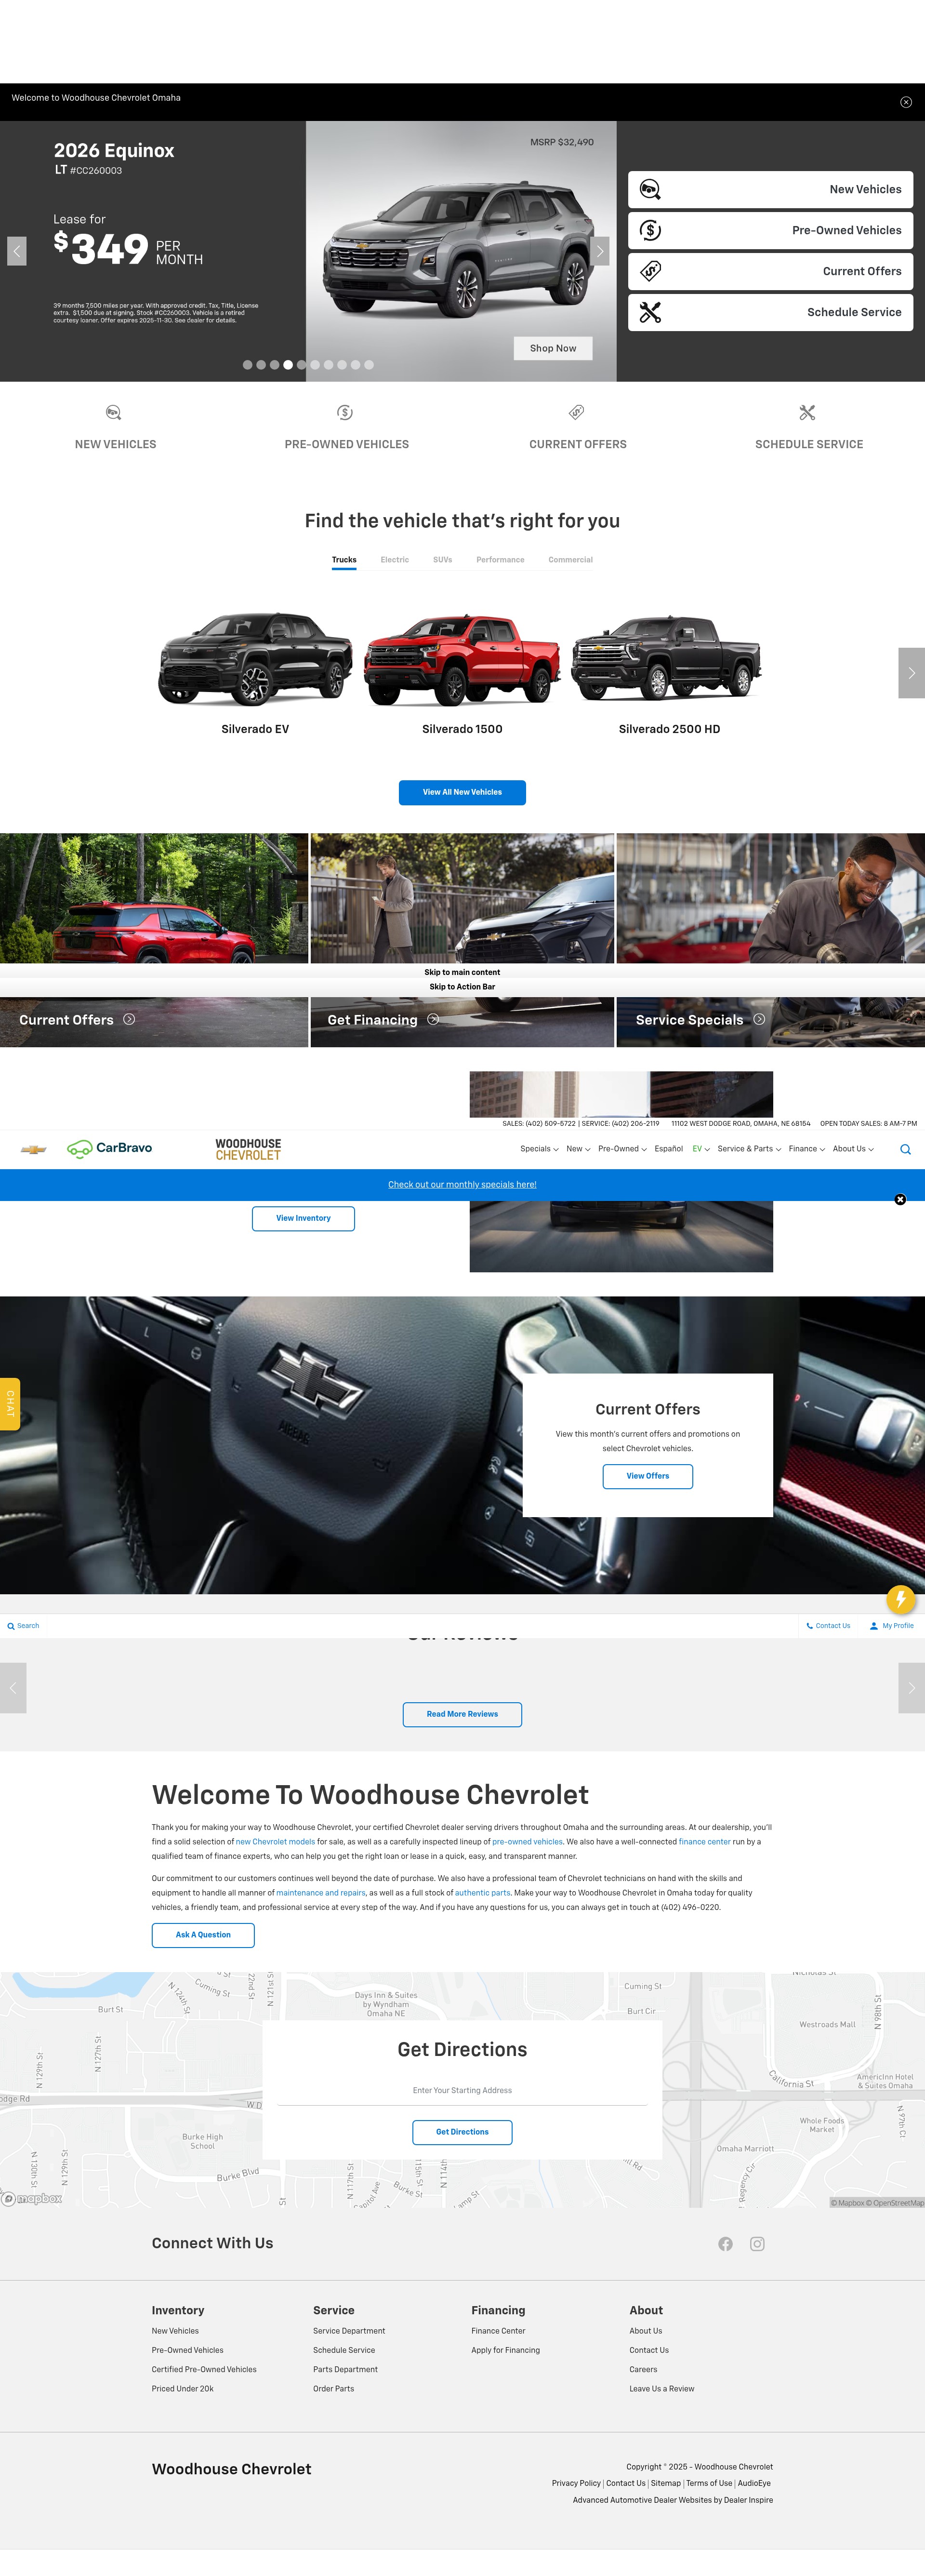Go to the next hero slide

coord(600,251)
